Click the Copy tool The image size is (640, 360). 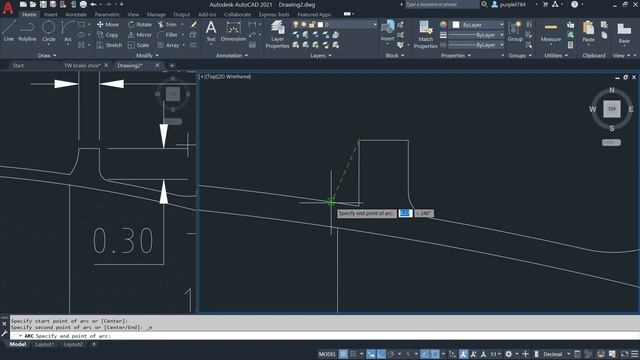pos(108,35)
